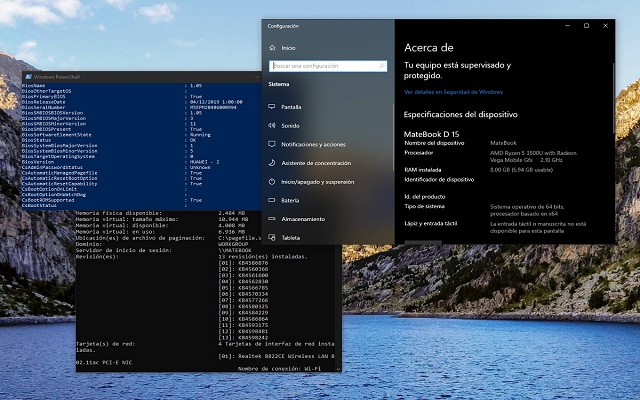Click the Acerca de page scrollbar
640x400 pixels.
[x=613, y=98]
